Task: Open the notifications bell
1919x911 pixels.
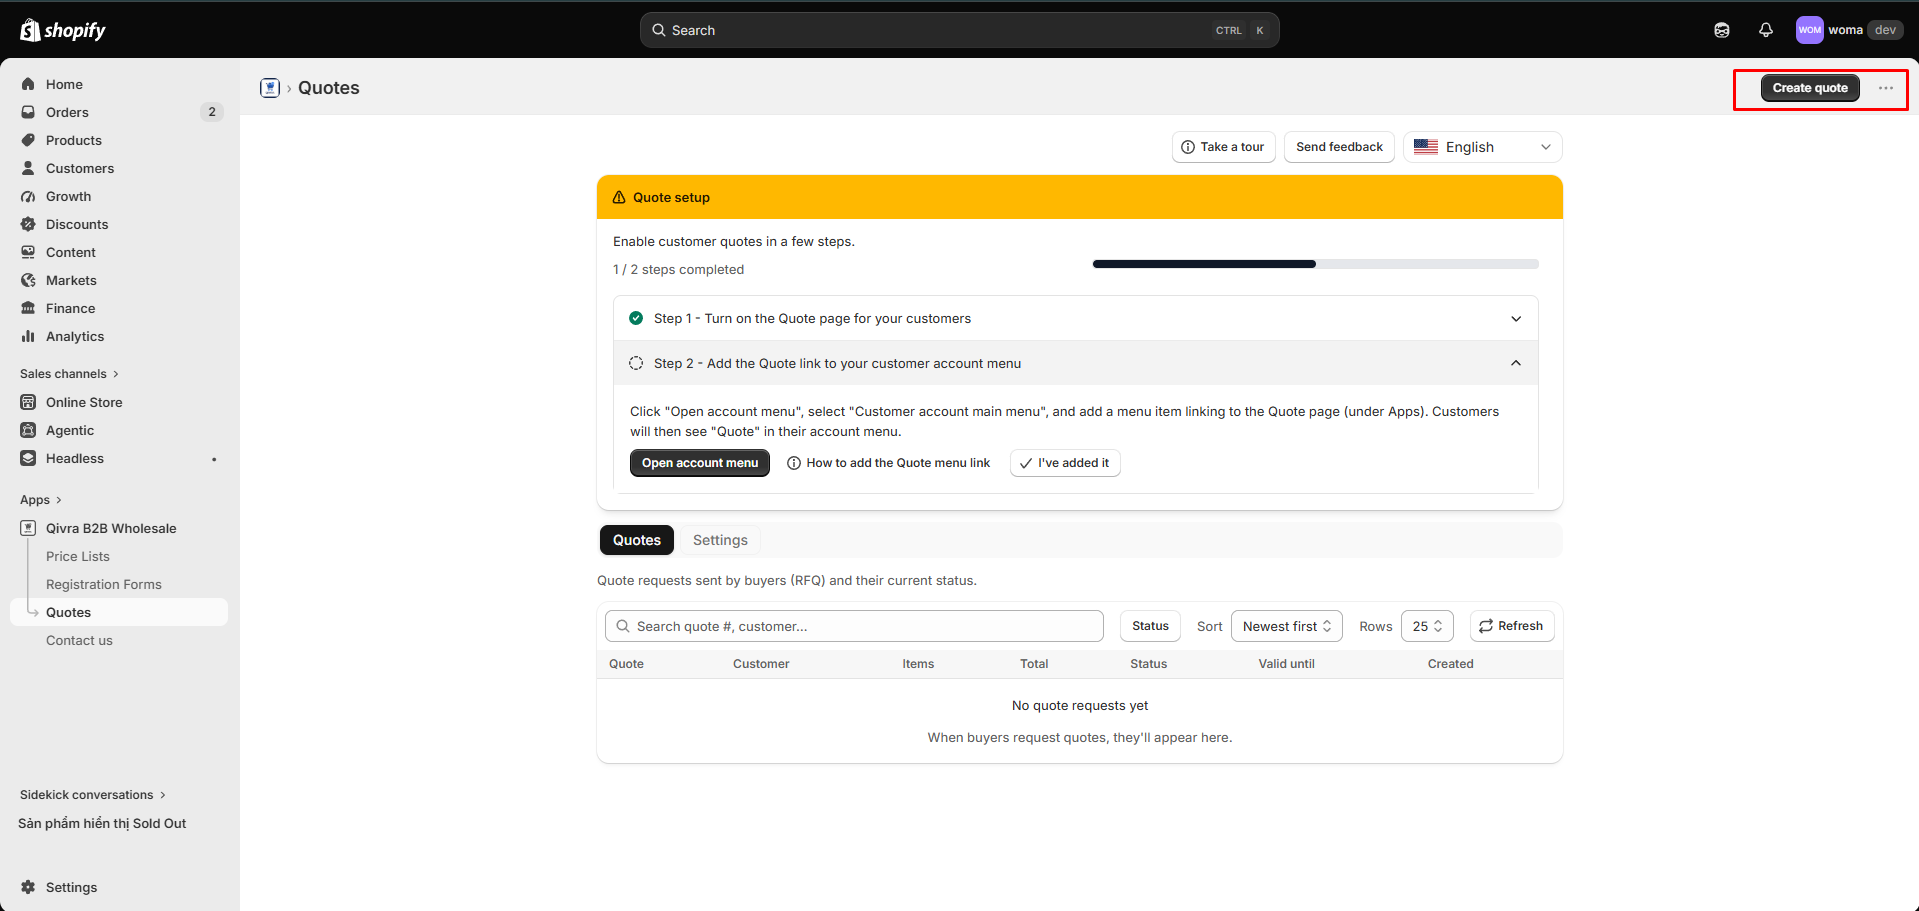Action: [1765, 30]
